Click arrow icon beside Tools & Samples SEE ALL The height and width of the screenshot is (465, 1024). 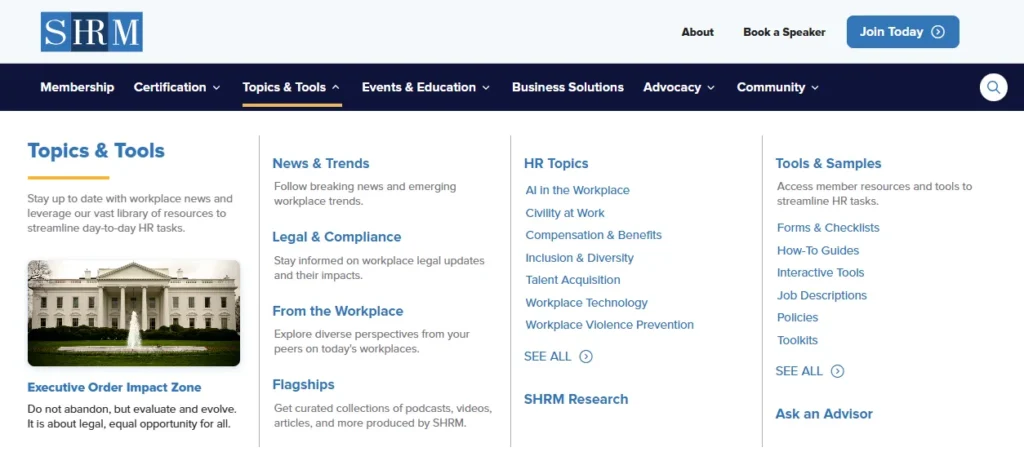click(x=837, y=371)
